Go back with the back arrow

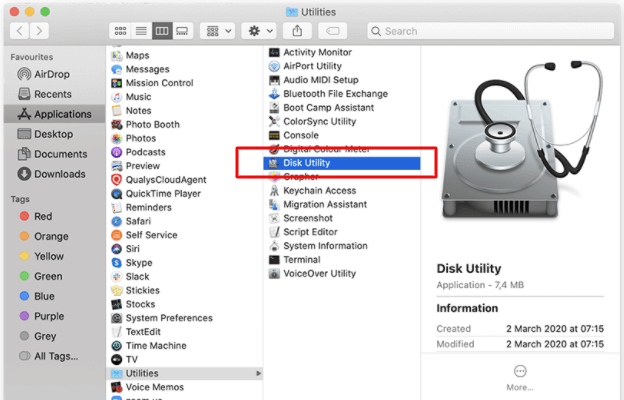pos(17,31)
